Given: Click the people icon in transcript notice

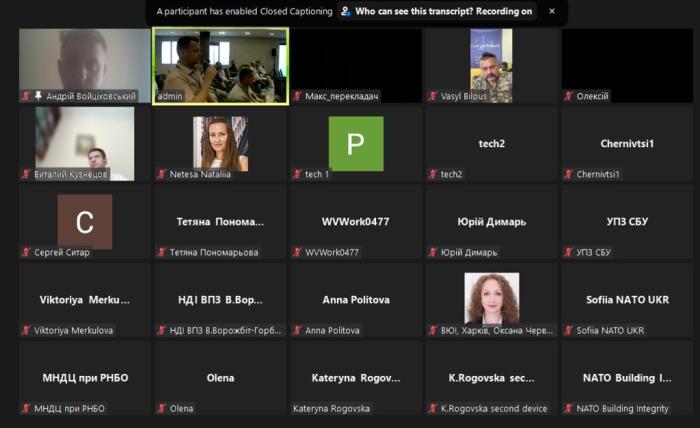Looking at the screenshot, I should tap(346, 12).
